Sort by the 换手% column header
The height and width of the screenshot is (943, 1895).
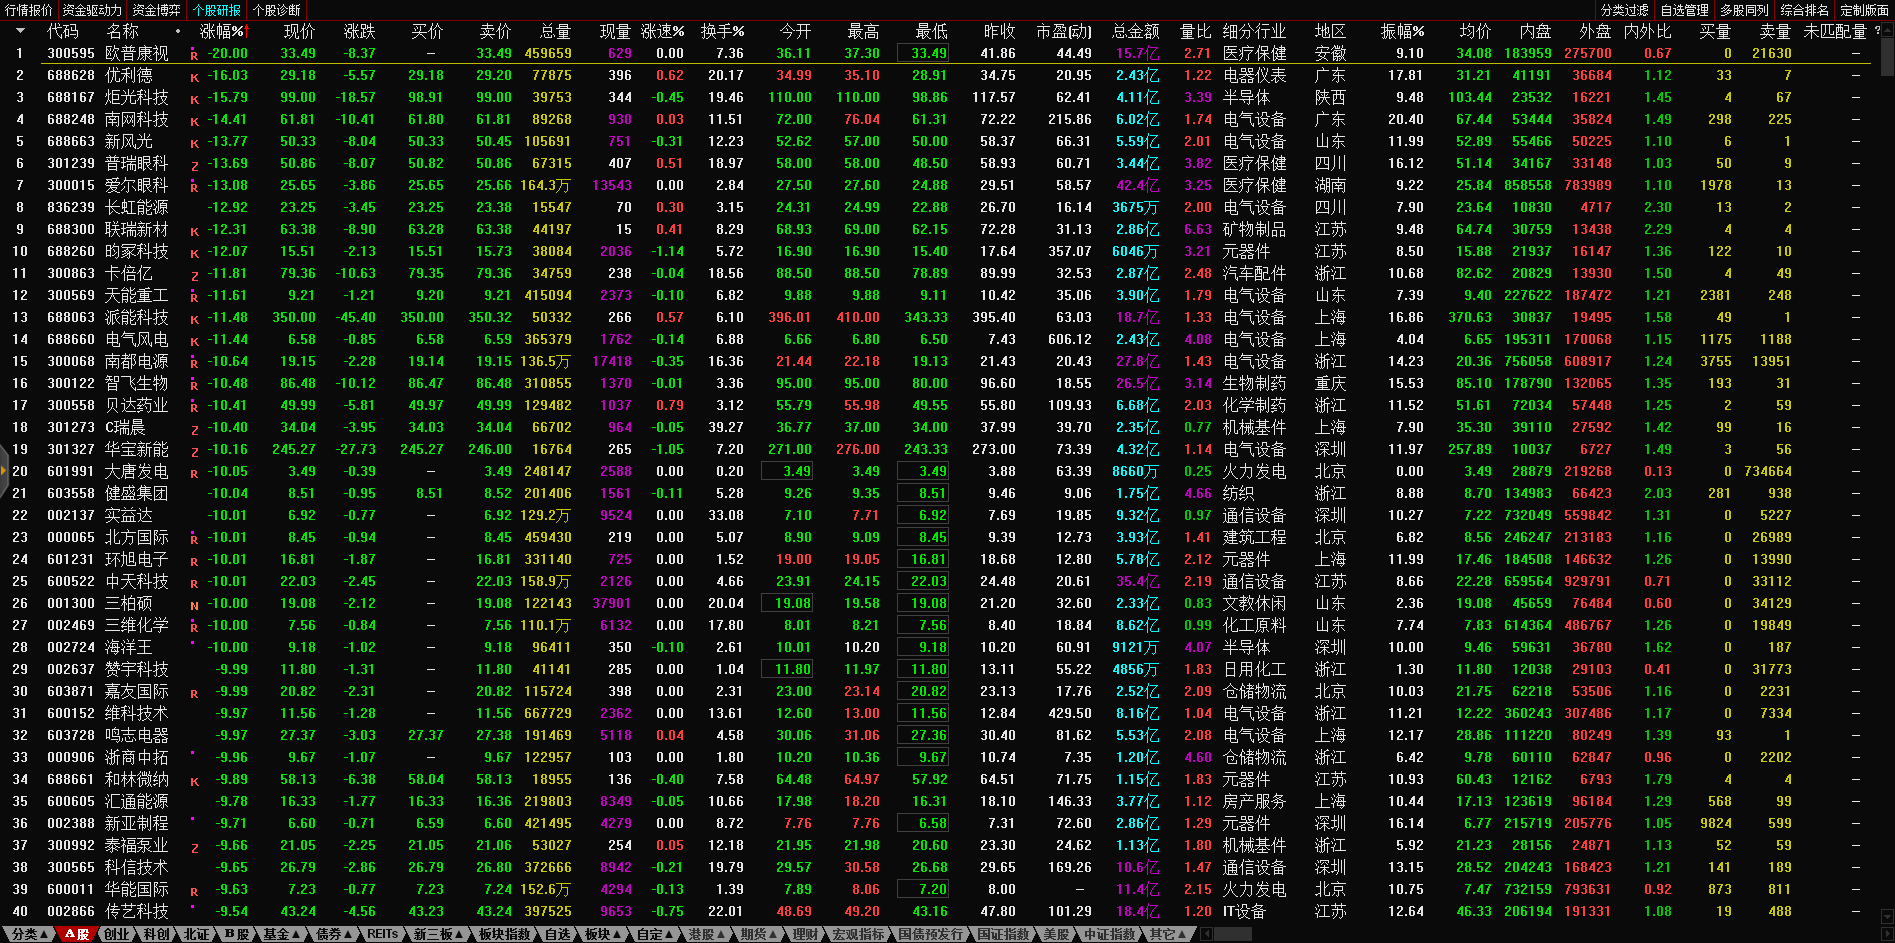coord(722,31)
